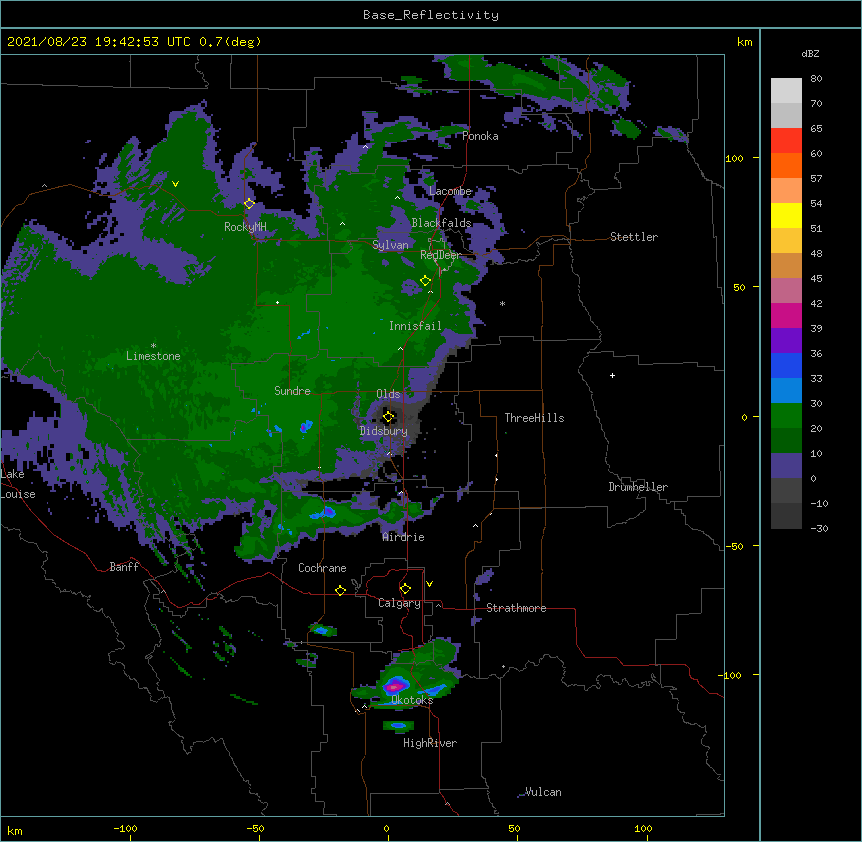Viewport: 862px width, 842px height.
Task: Pick the slate blue swatch near 10 dBZ
Action: point(786,466)
